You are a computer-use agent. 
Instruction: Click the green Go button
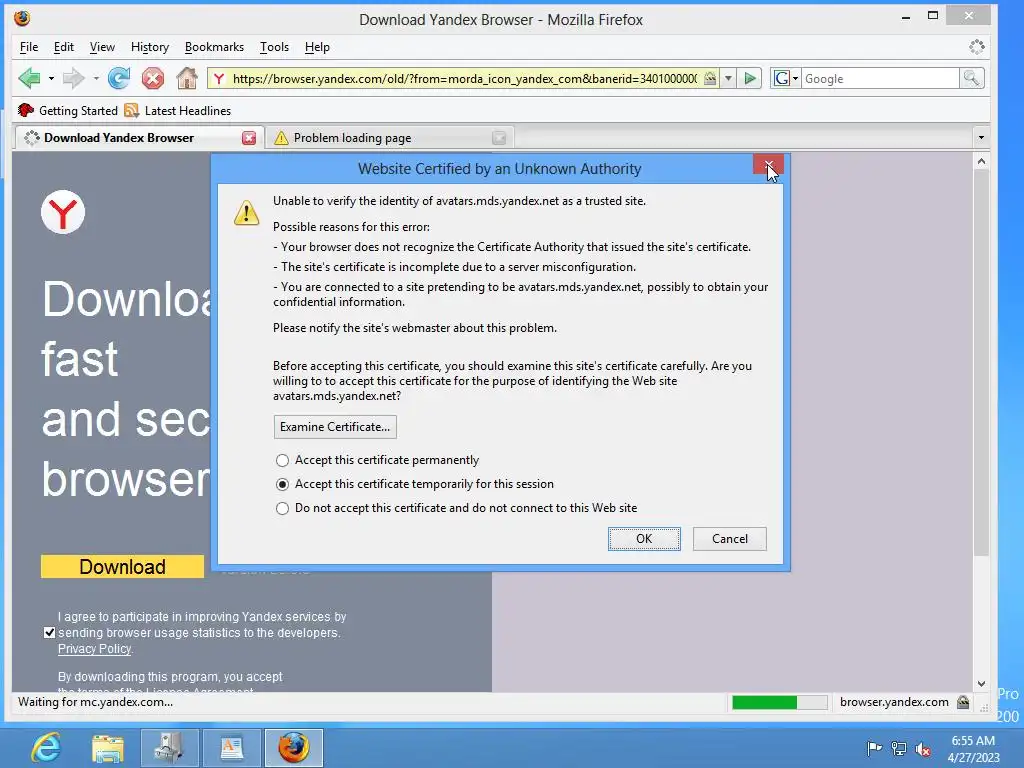tap(750, 79)
